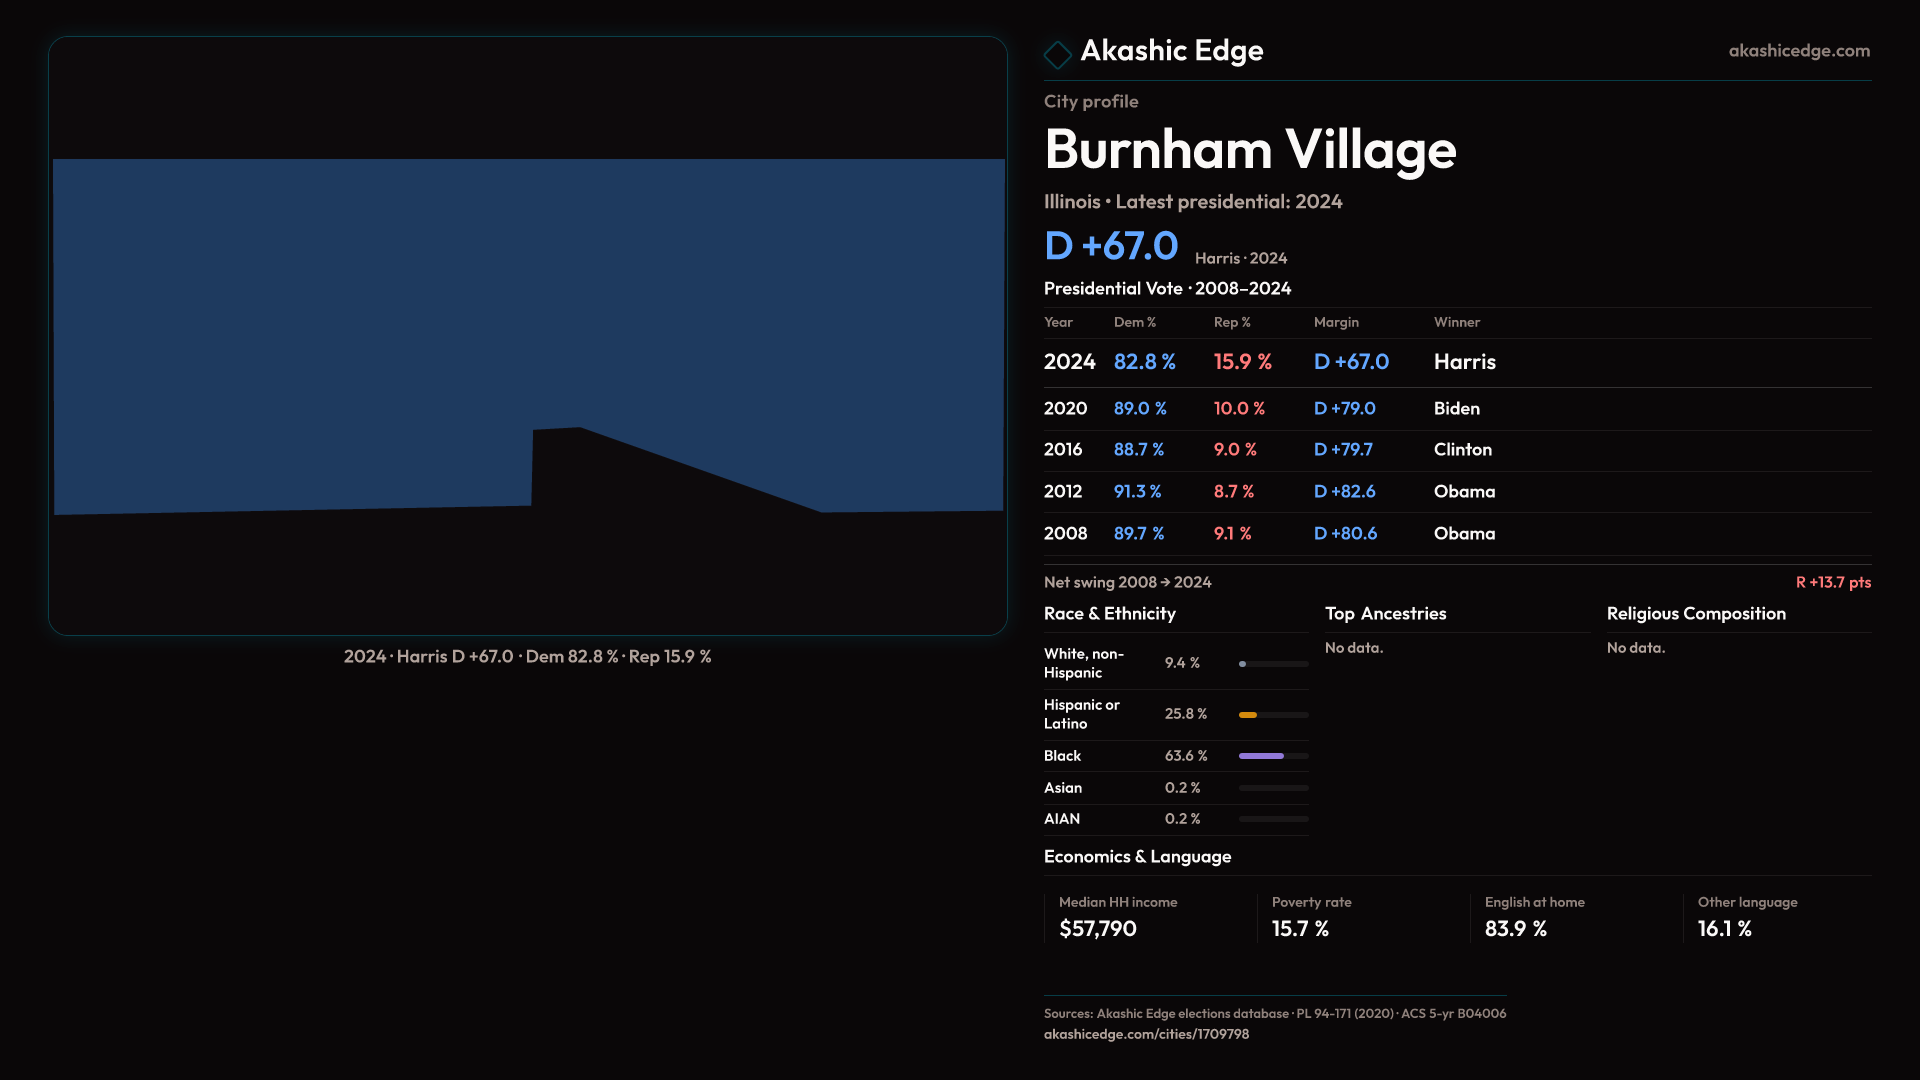Image resolution: width=1920 pixels, height=1080 pixels.
Task: Click the Poverty rate stat card
Action: 1311,917
